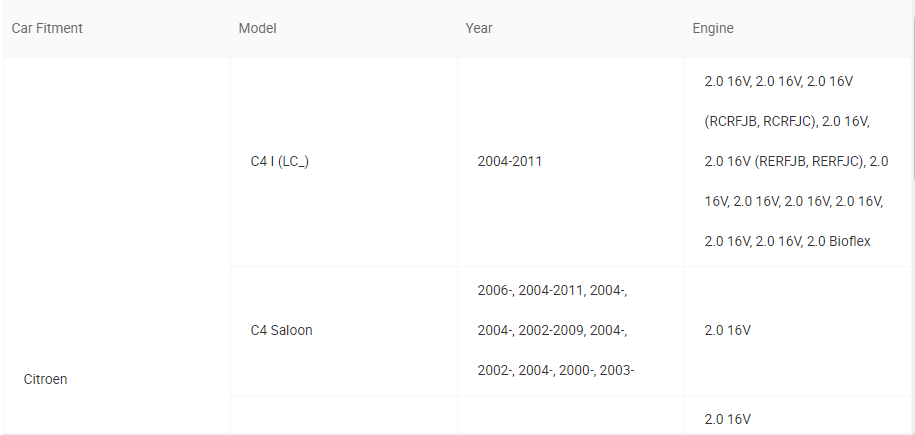The image size is (915, 435).
Task: Select the C4 I (LC_) model cell
Action: point(280,162)
